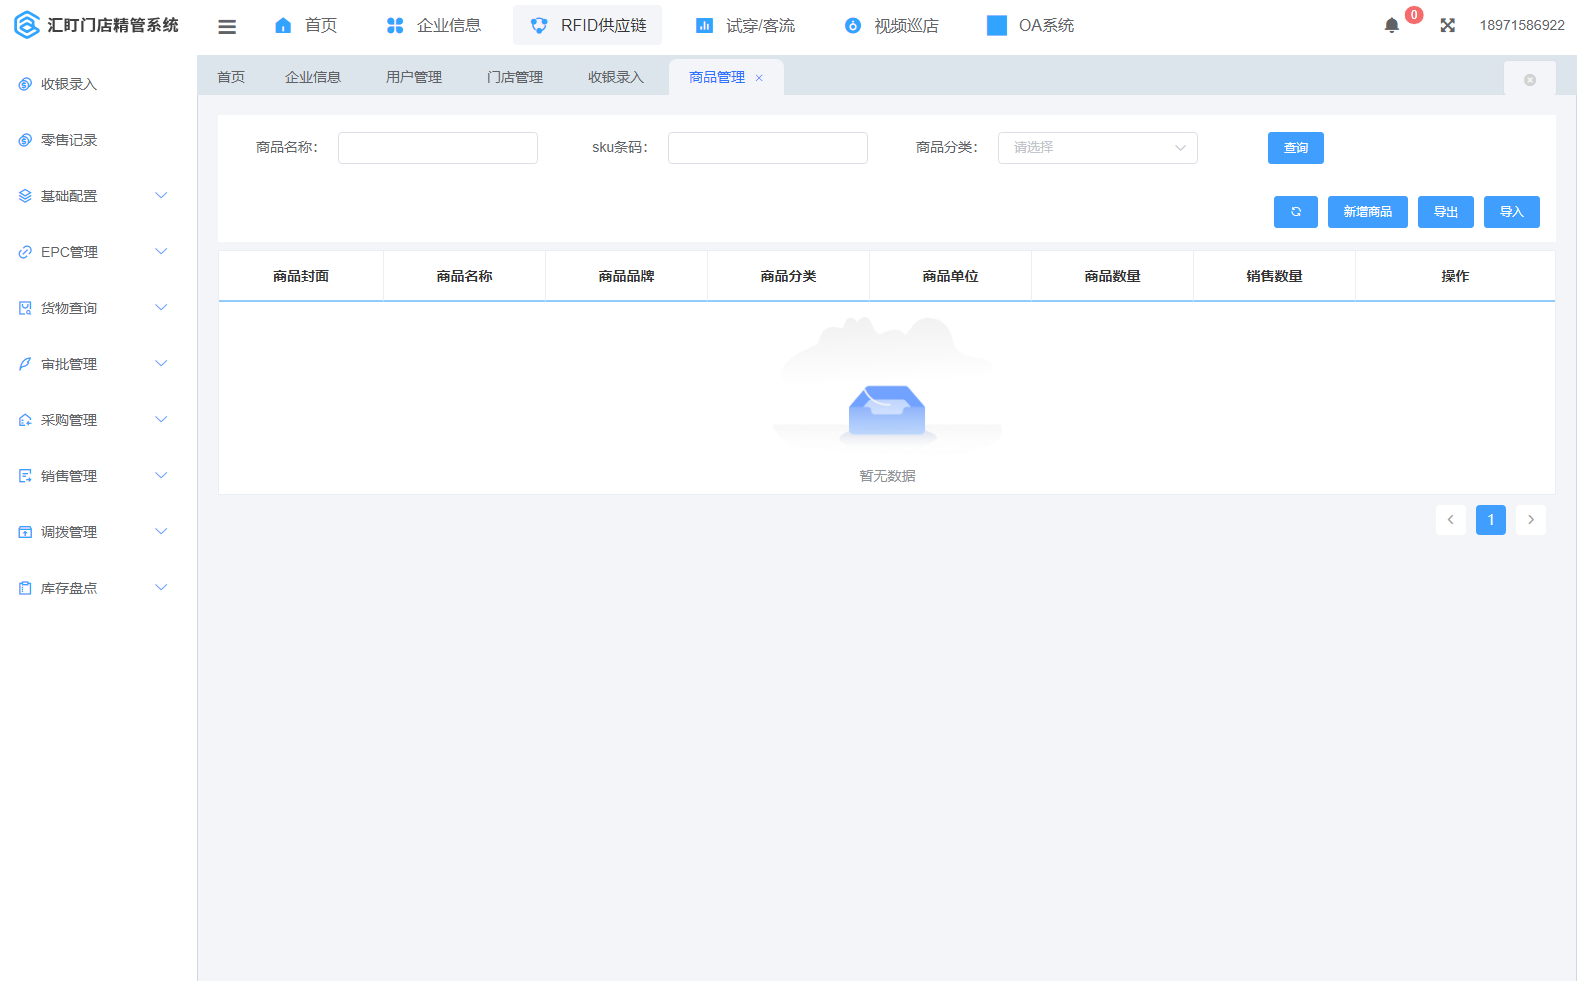
Task: Click the 企业信息 four-dot icon in top navigation
Action: click(x=395, y=26)
